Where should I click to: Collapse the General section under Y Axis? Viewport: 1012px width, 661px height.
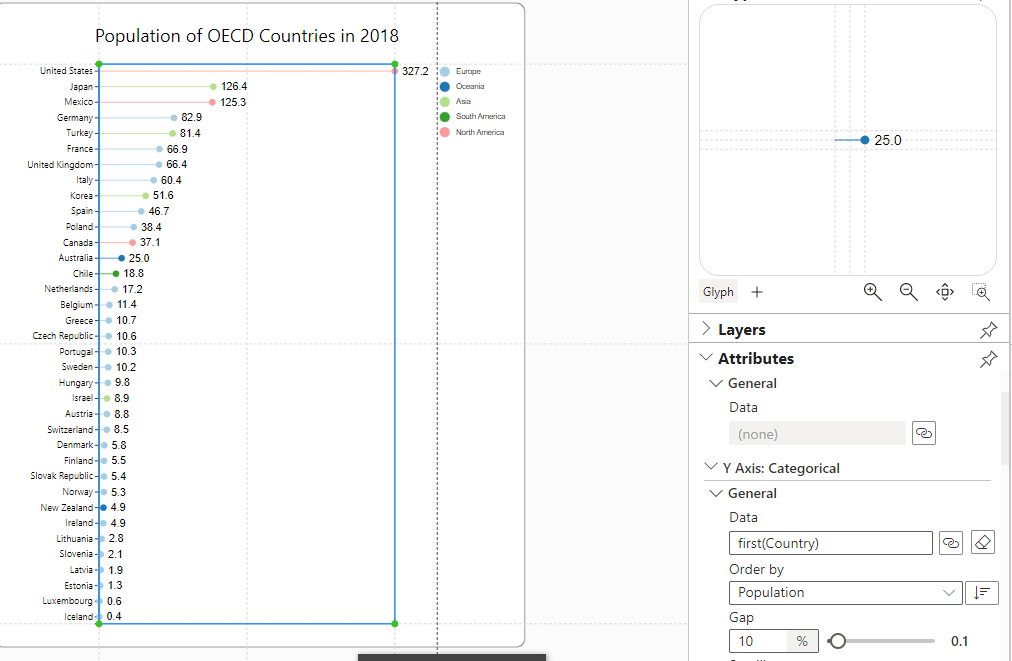716,493
